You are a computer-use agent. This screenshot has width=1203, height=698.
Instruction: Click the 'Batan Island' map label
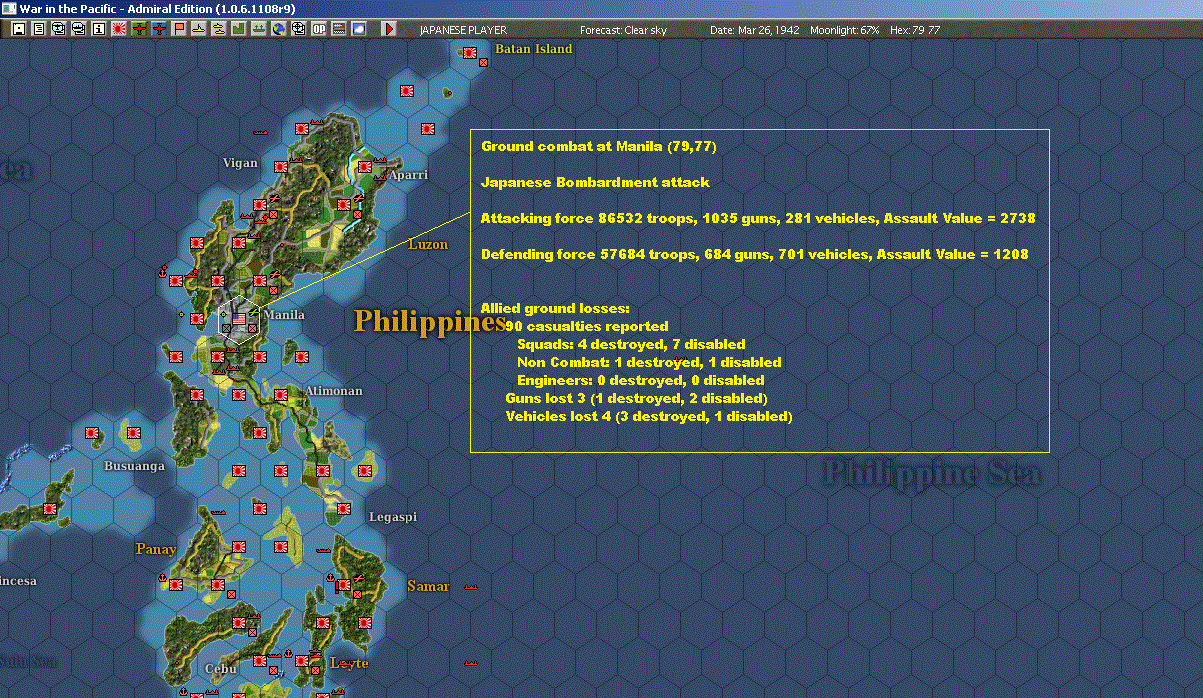(x=534, y=49)
